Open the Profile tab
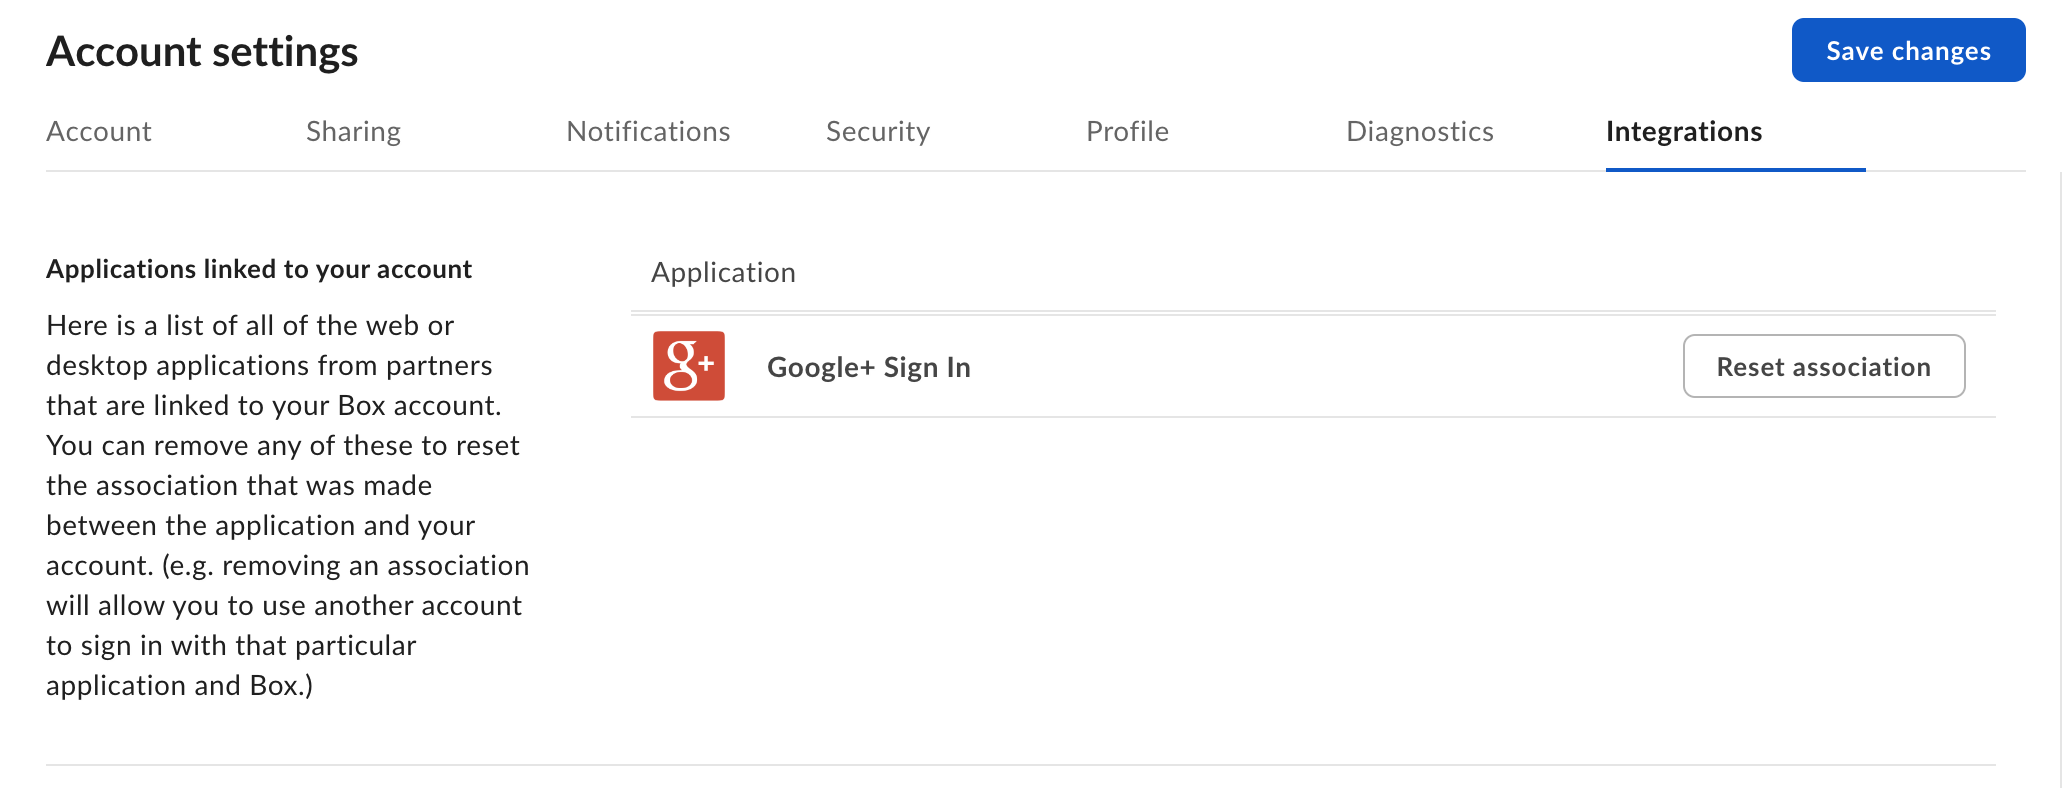This screenshot has width=2062, height=788. coord(1127,132)
